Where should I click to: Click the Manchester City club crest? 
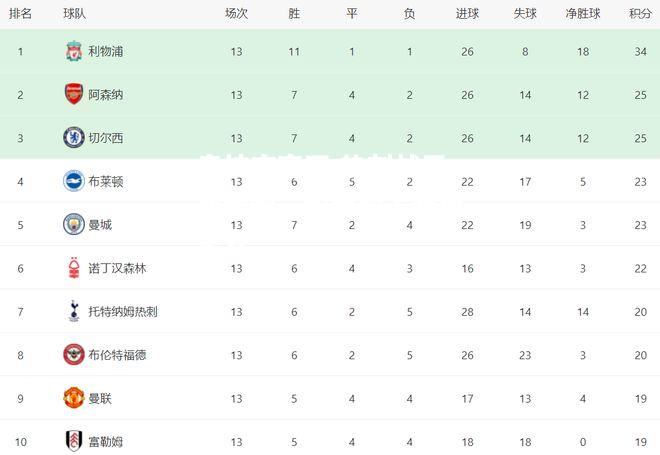tap(74, 224)
